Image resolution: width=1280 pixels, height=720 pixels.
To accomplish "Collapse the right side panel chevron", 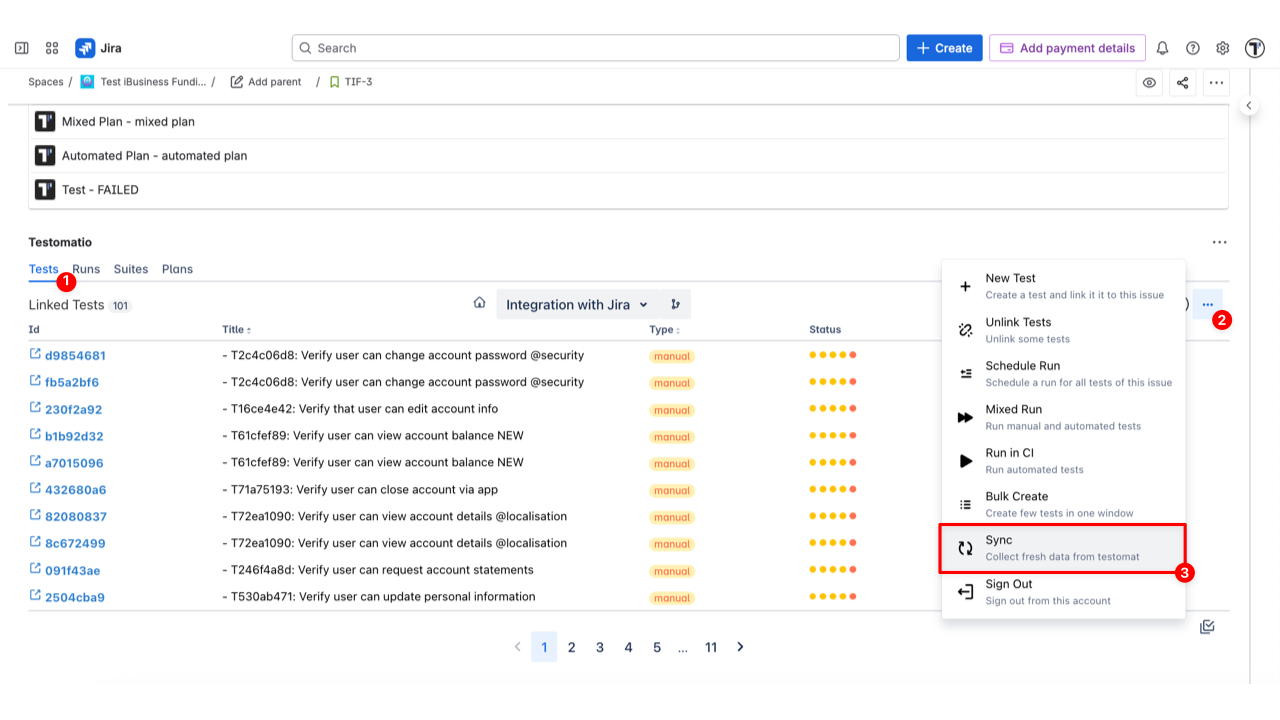I will [x=1248, y=105].
